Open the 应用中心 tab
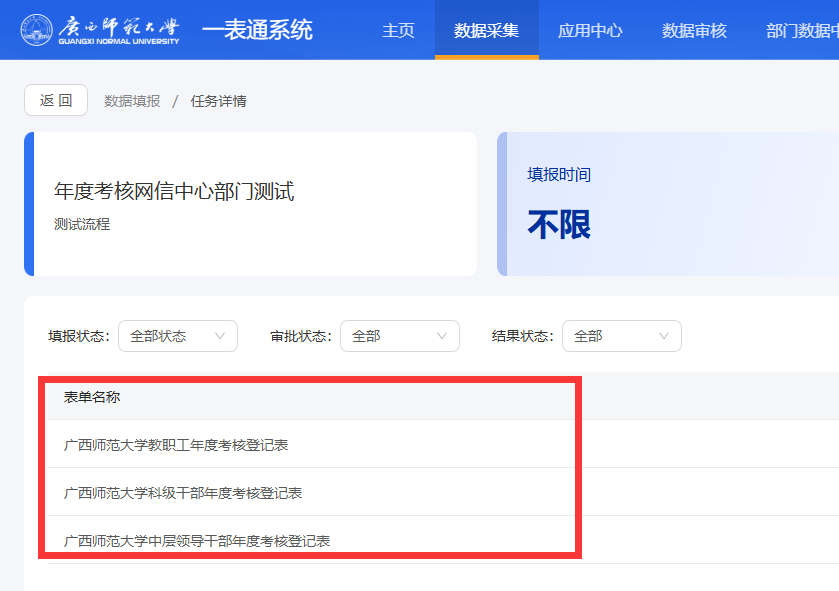 pos(590,30)
